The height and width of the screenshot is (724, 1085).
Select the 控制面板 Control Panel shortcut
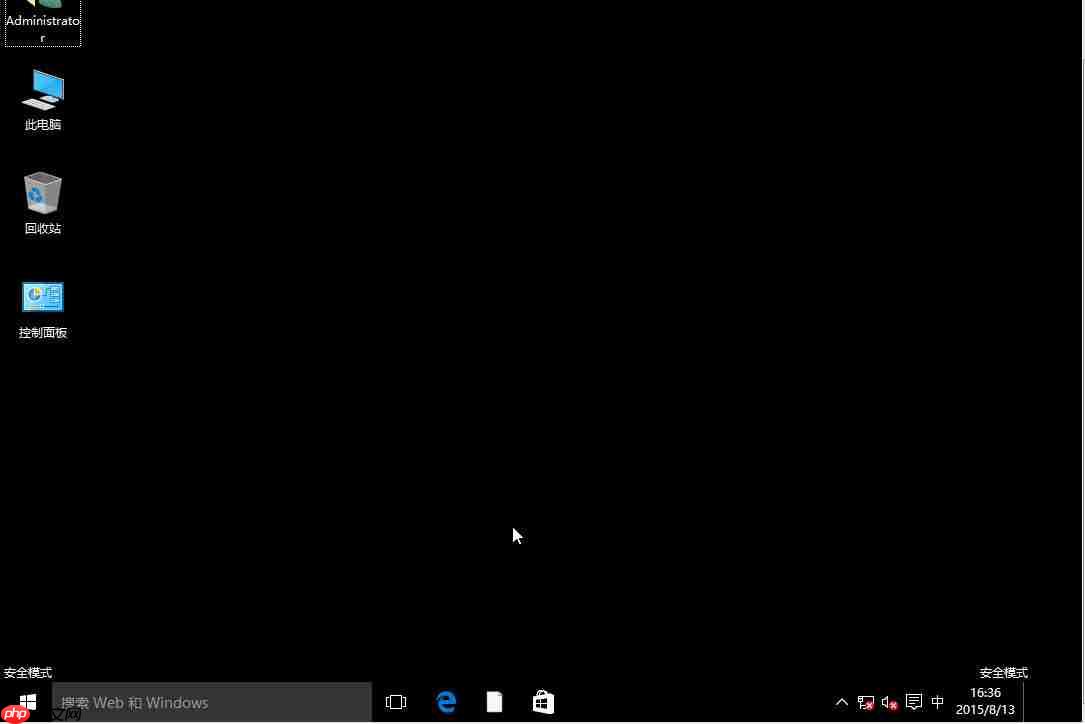43,306
